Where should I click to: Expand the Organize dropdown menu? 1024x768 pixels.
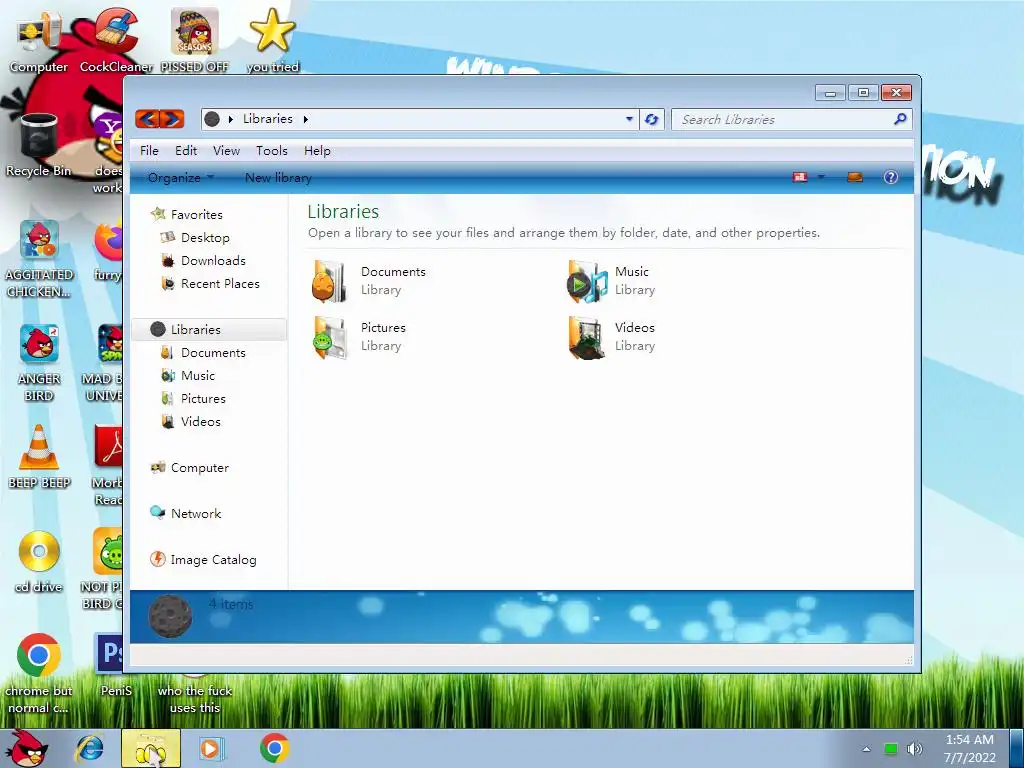(x=181, y=178)
